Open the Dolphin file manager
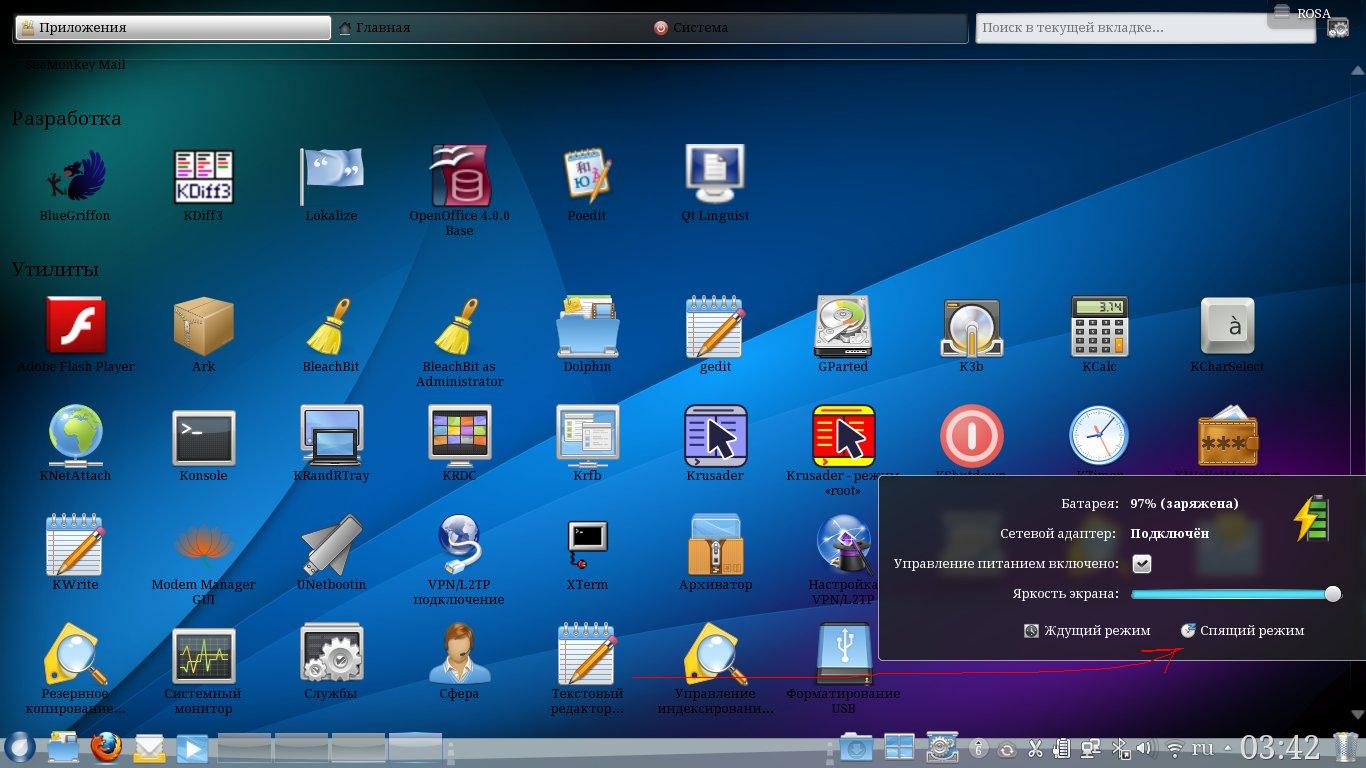Image resolution: width=1366 pixels, height=768 pixels. [x=587, y=328]
